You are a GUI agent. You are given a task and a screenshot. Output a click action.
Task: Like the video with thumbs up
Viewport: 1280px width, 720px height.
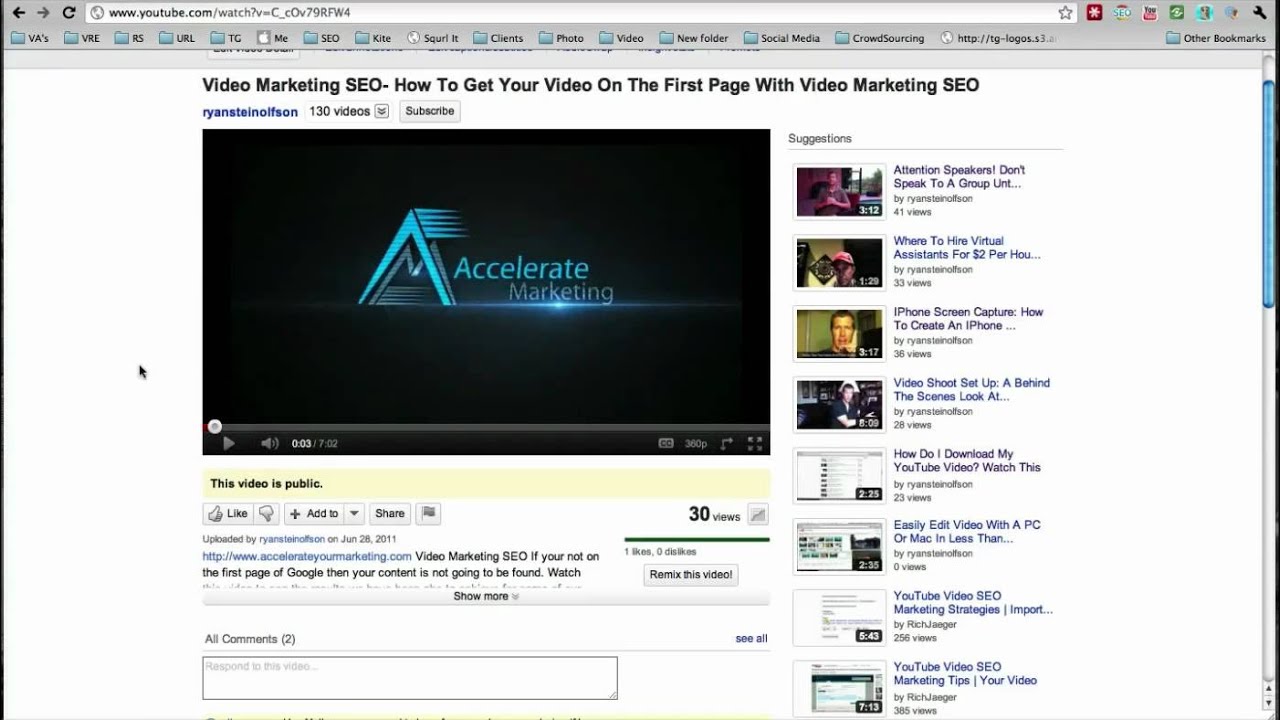coord(228,514)
